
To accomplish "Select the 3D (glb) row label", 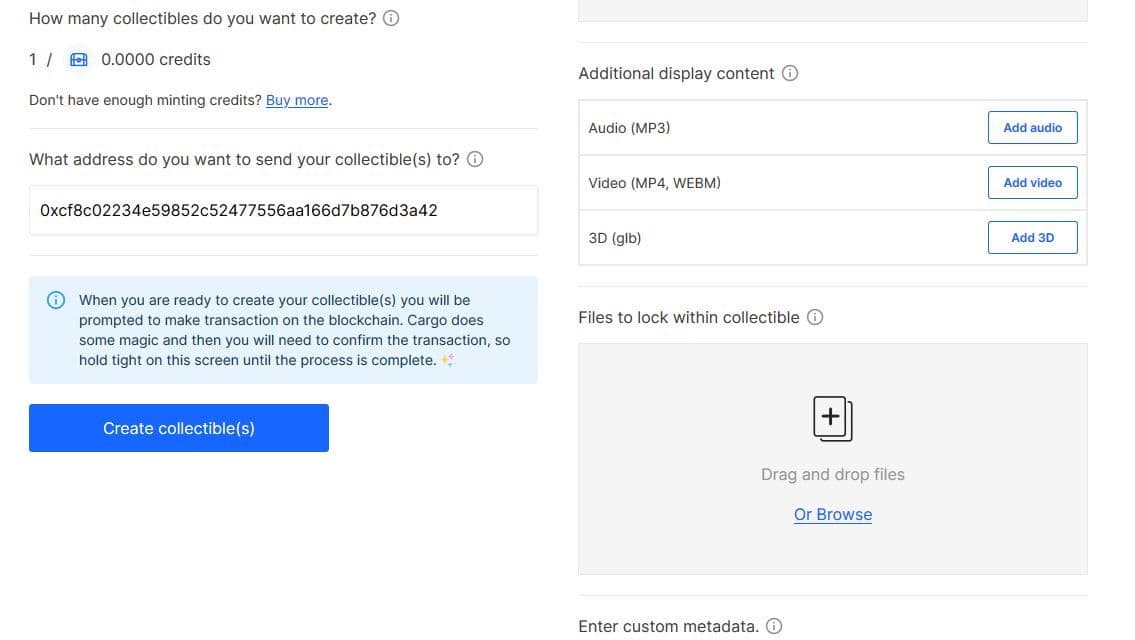I will click(615, 238).
